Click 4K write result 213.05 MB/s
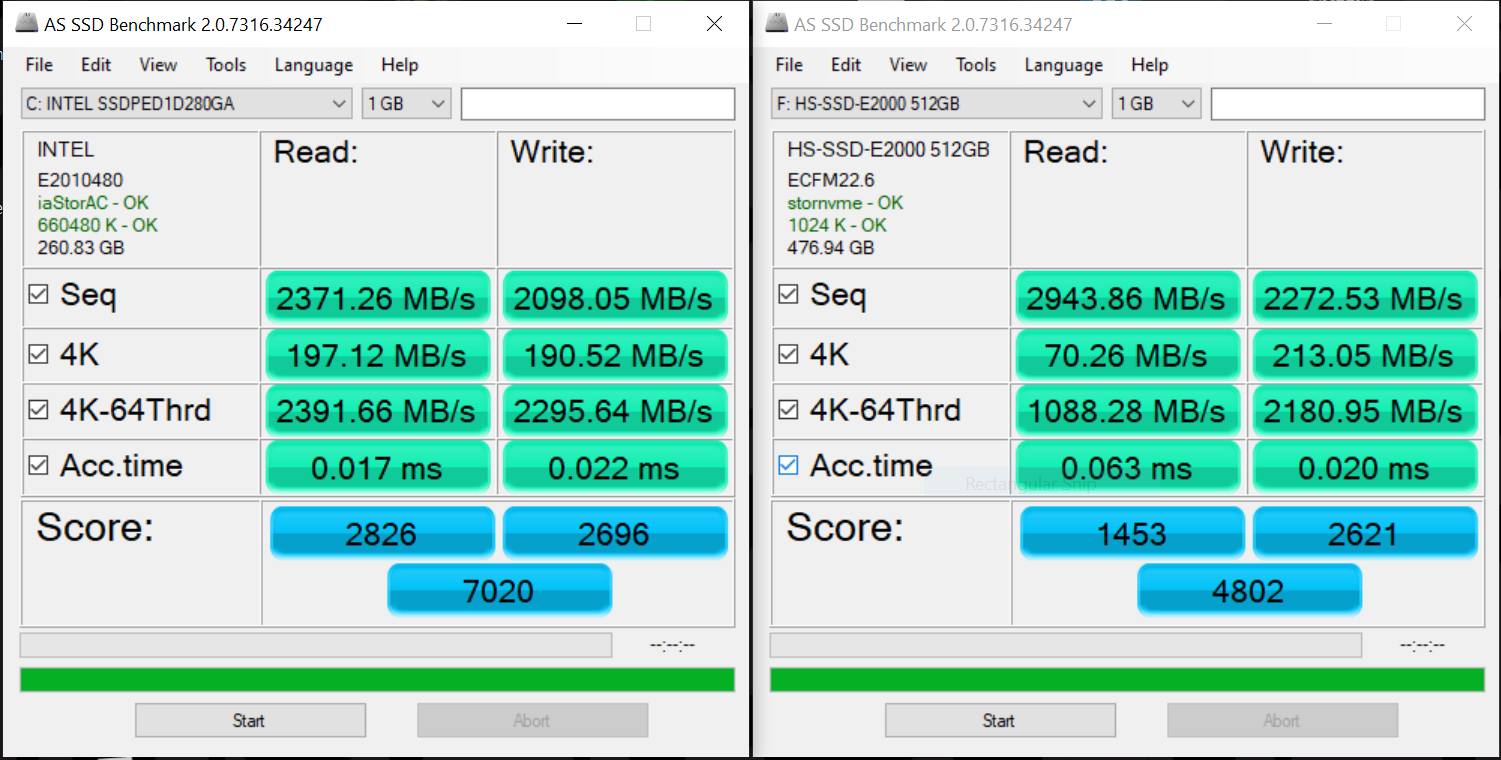The height and width of the screenshot is (760, 1501). [1365, 355]
